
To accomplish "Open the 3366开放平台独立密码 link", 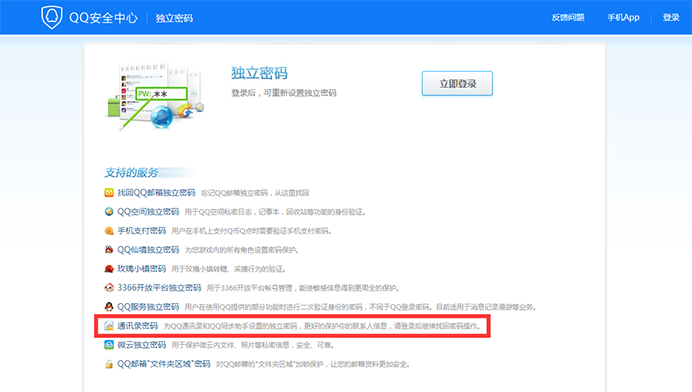I will (159, 287).
